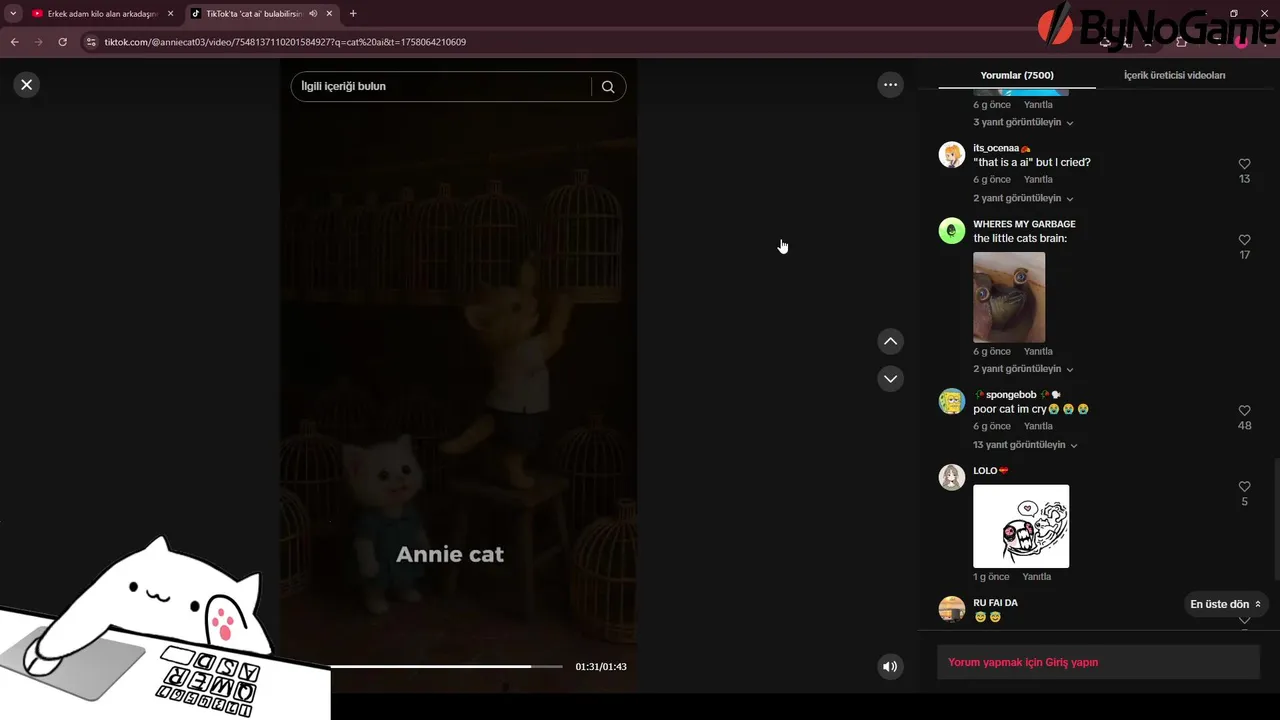Like the spongebob comment
The width and height of the screenshot is (1280, 720).
(1245, 411)
